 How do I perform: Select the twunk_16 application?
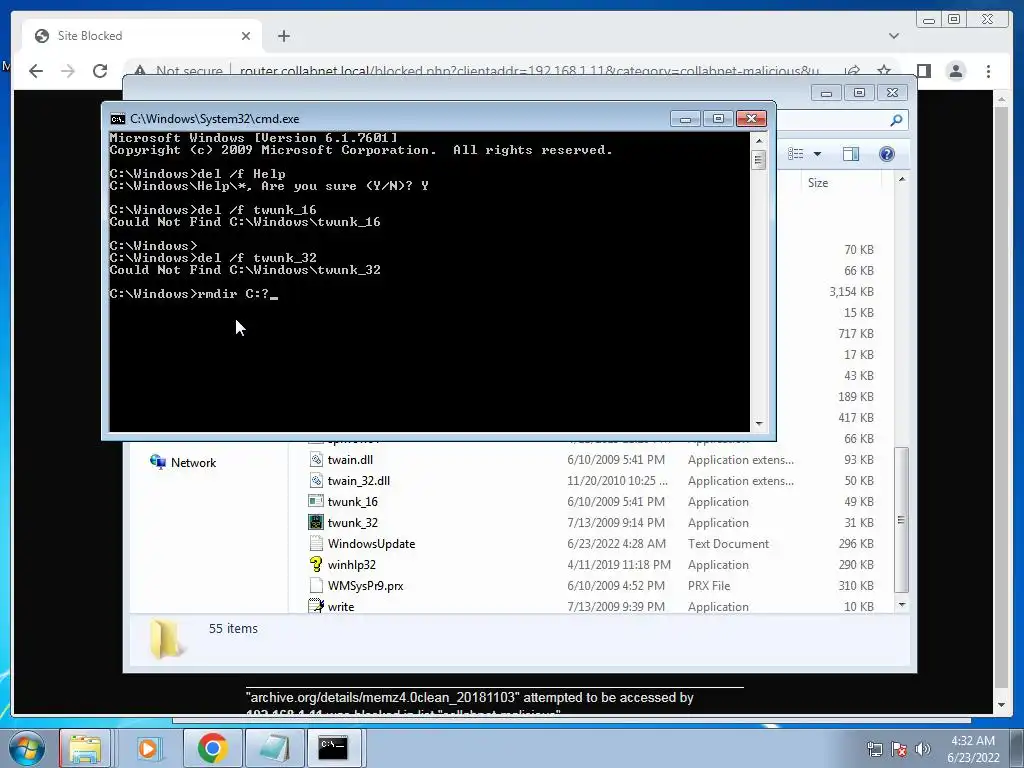pos(353,502)
